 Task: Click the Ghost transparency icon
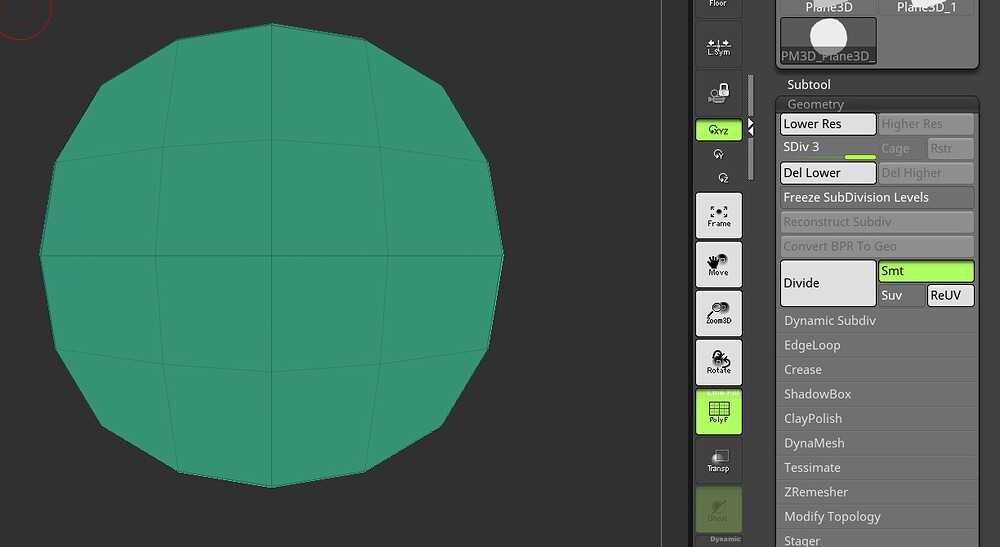click(719, 509)
